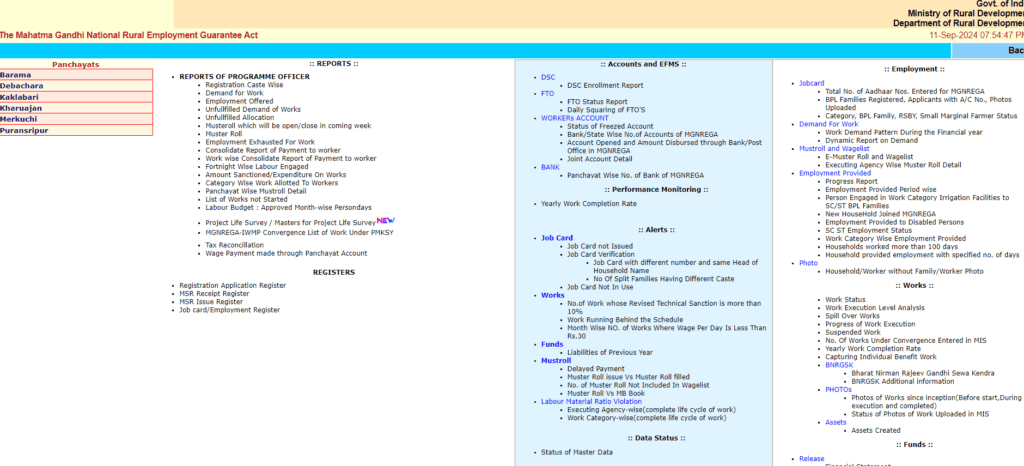Open MSR Issue Register
This screenshot has width=1024, height=466.
[x=211, y=302]
